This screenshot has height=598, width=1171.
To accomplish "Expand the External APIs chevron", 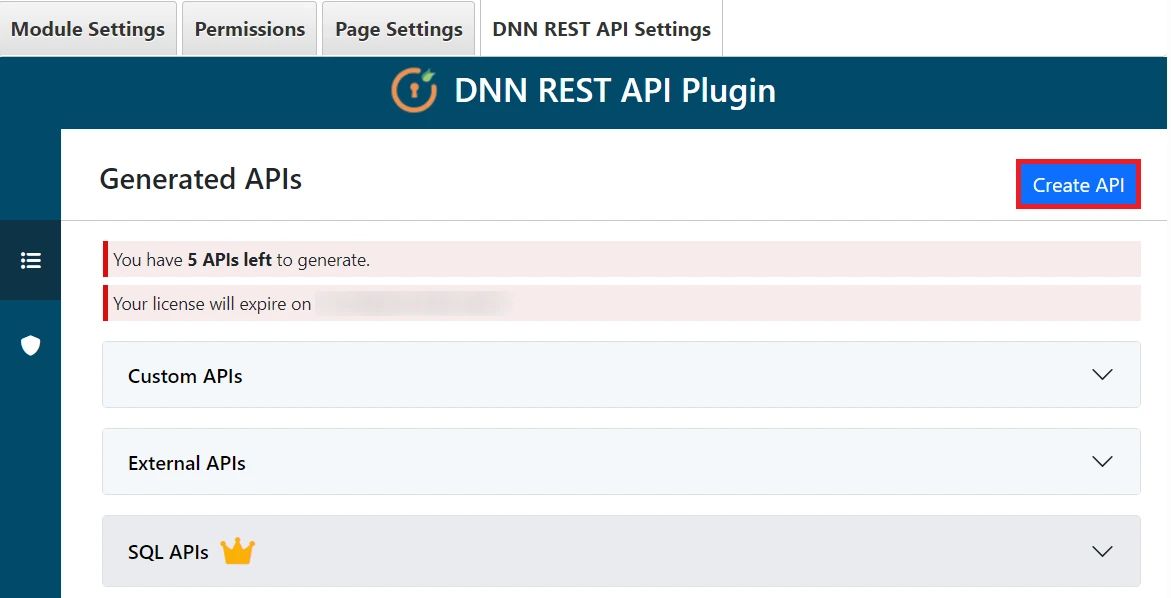I will tap(1102, 461).
